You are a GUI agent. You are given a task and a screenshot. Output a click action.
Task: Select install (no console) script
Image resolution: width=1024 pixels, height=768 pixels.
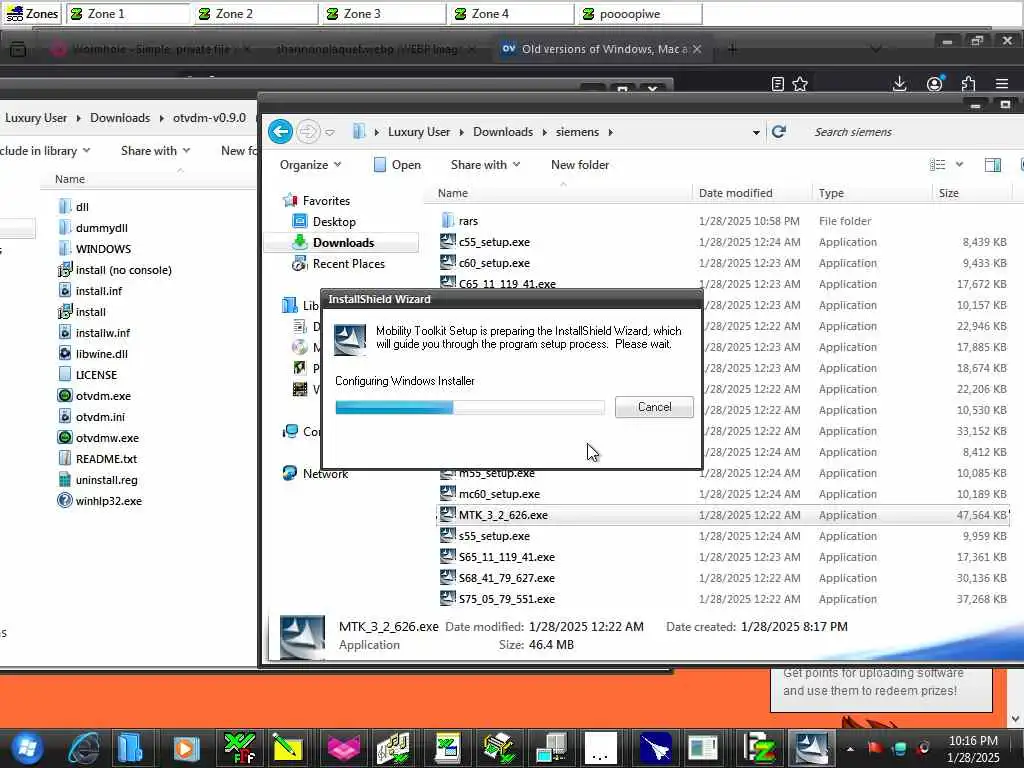(123, 270)
